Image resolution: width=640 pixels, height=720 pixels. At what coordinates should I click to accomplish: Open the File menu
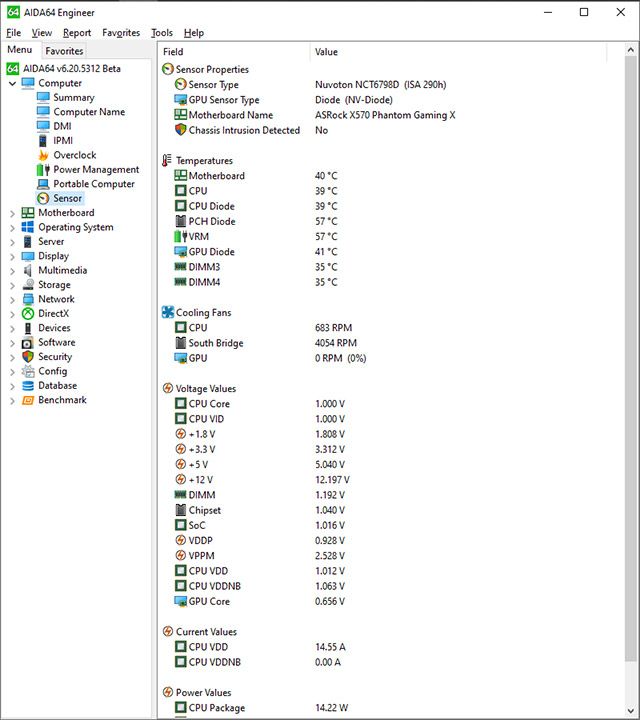click(x=13, y=33)
